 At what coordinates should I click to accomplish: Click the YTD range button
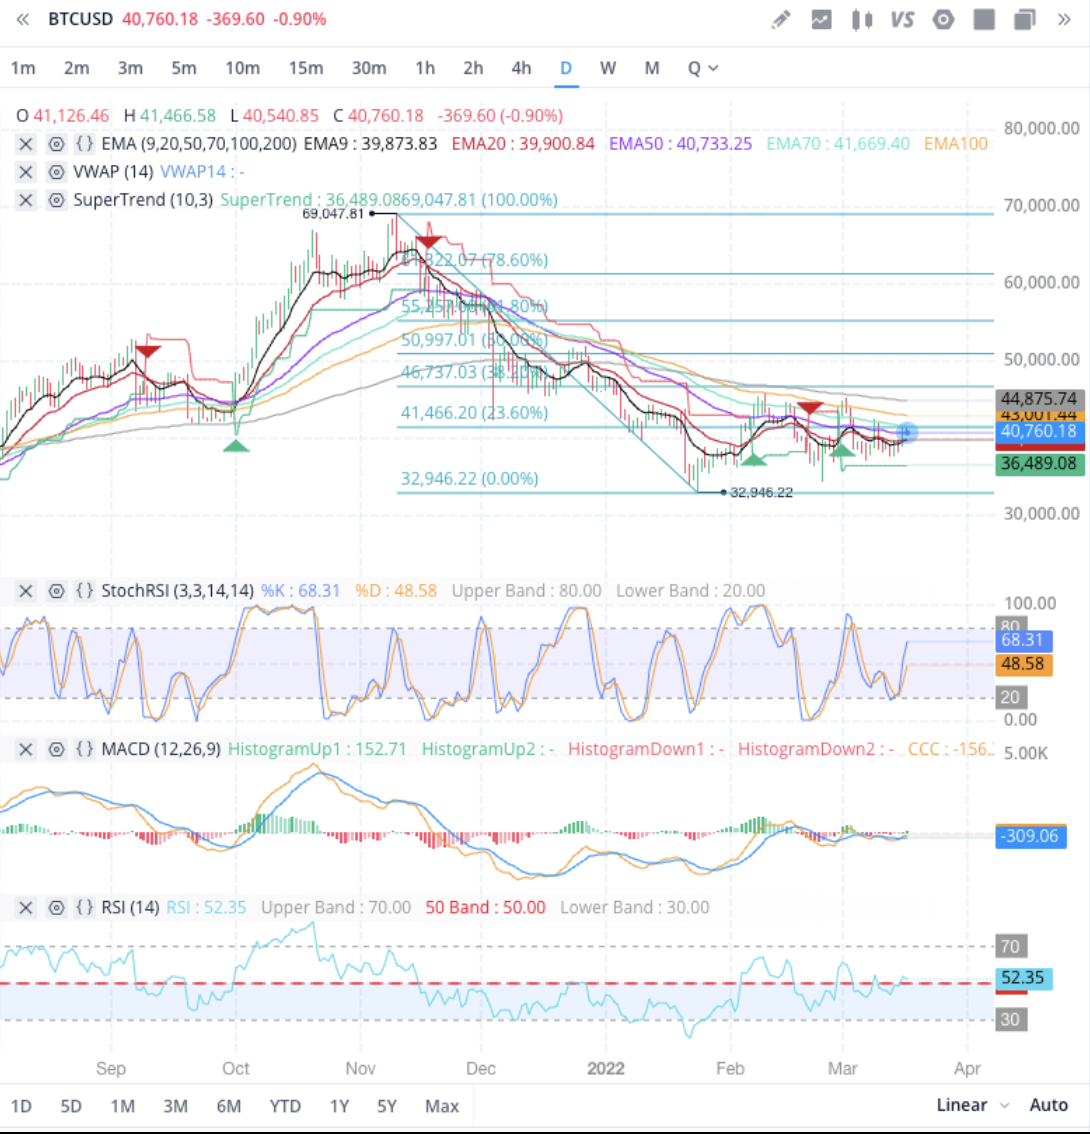point(285,1106)
